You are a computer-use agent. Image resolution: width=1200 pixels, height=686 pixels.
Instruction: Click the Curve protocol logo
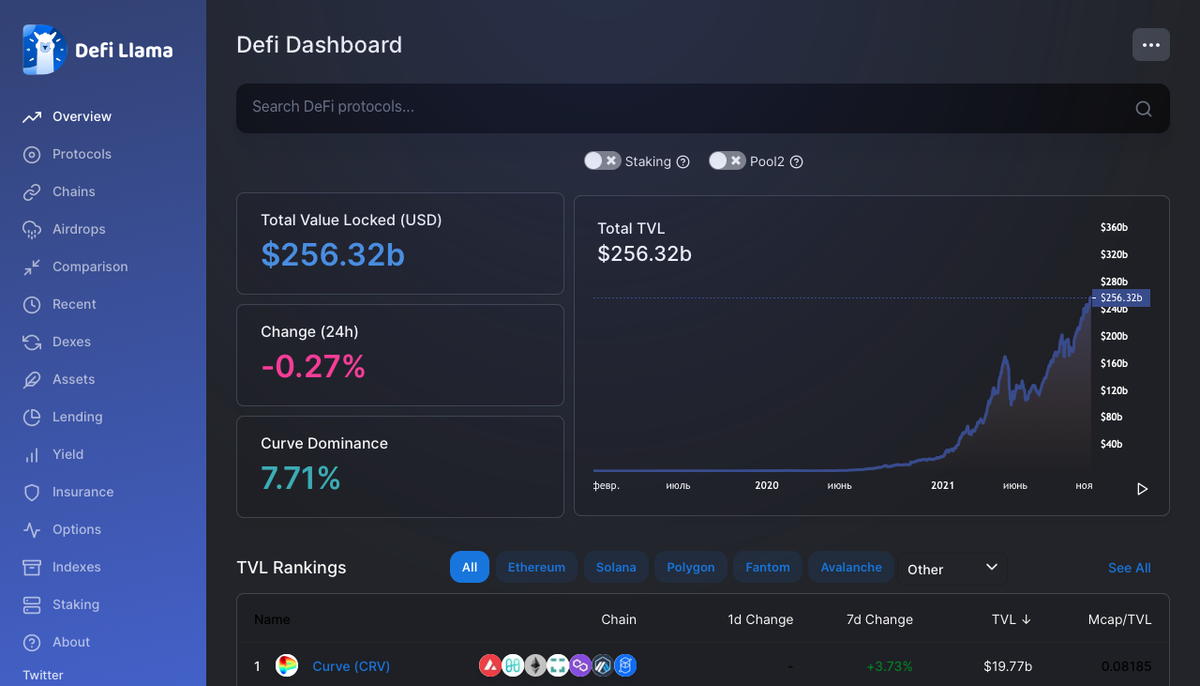tap(287, 666)
